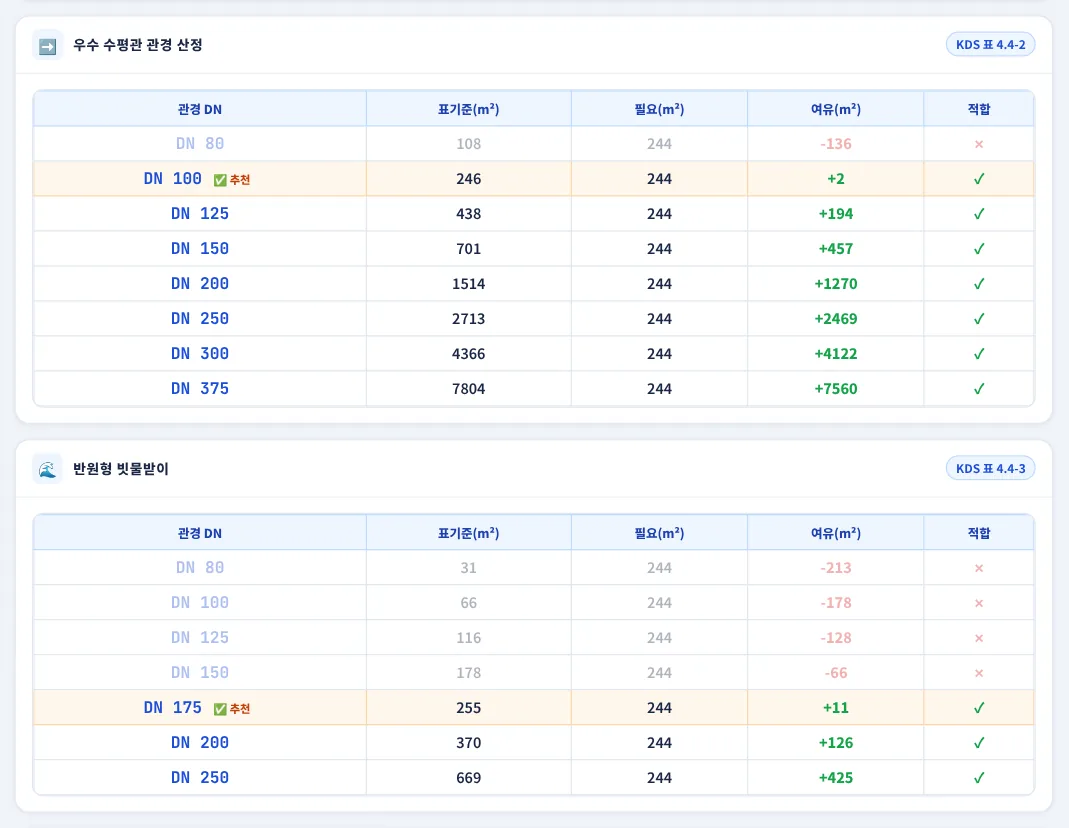Click the pass checkmark in the DN 375 row
1069x828 pixels.
click(x=979, y=388)
